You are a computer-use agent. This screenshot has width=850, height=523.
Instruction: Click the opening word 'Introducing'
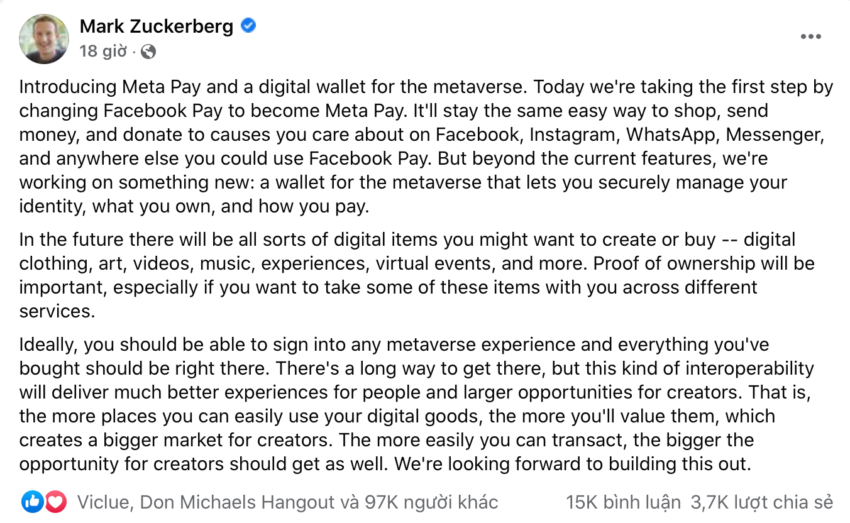pos(68,87)
